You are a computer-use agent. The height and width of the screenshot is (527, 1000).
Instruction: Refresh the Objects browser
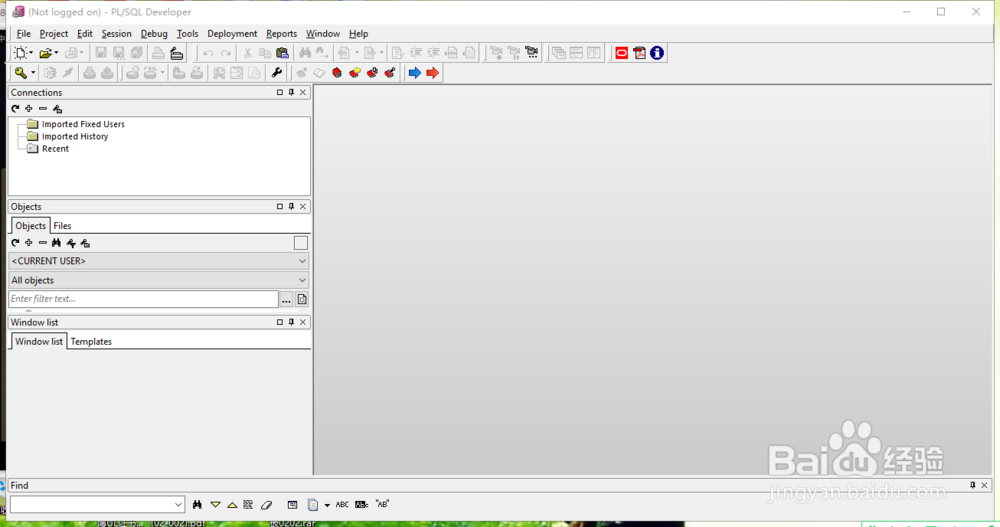pos(15,243)
